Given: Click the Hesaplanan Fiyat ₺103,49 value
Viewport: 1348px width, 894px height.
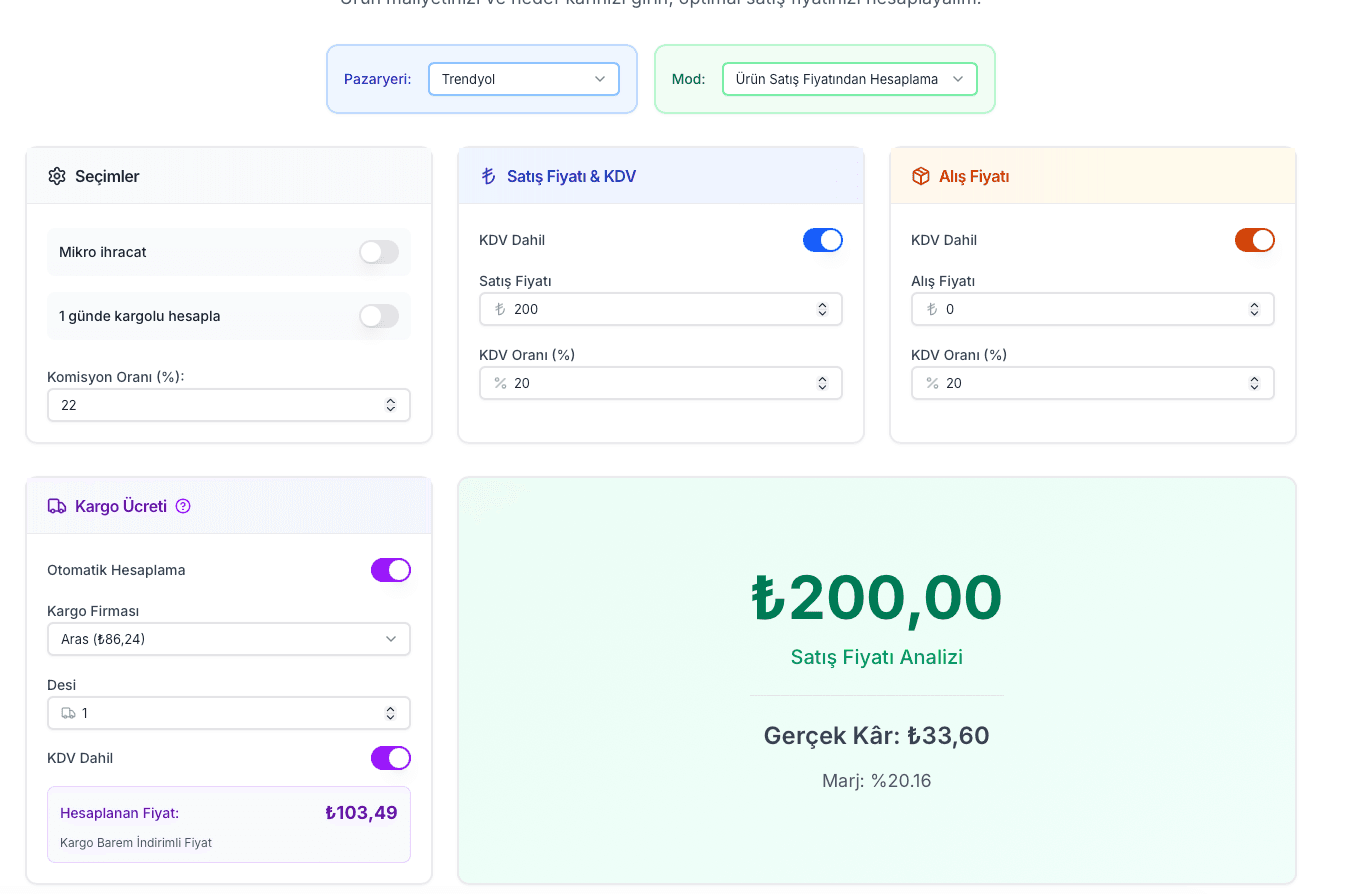Looking at the screenshot, I should click(x=361, y=813).
